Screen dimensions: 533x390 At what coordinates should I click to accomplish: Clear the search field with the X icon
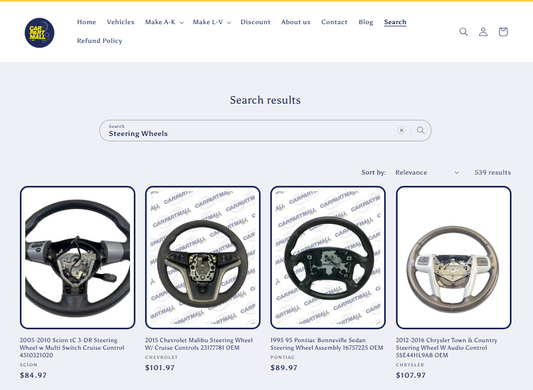[x=401, y=130]
